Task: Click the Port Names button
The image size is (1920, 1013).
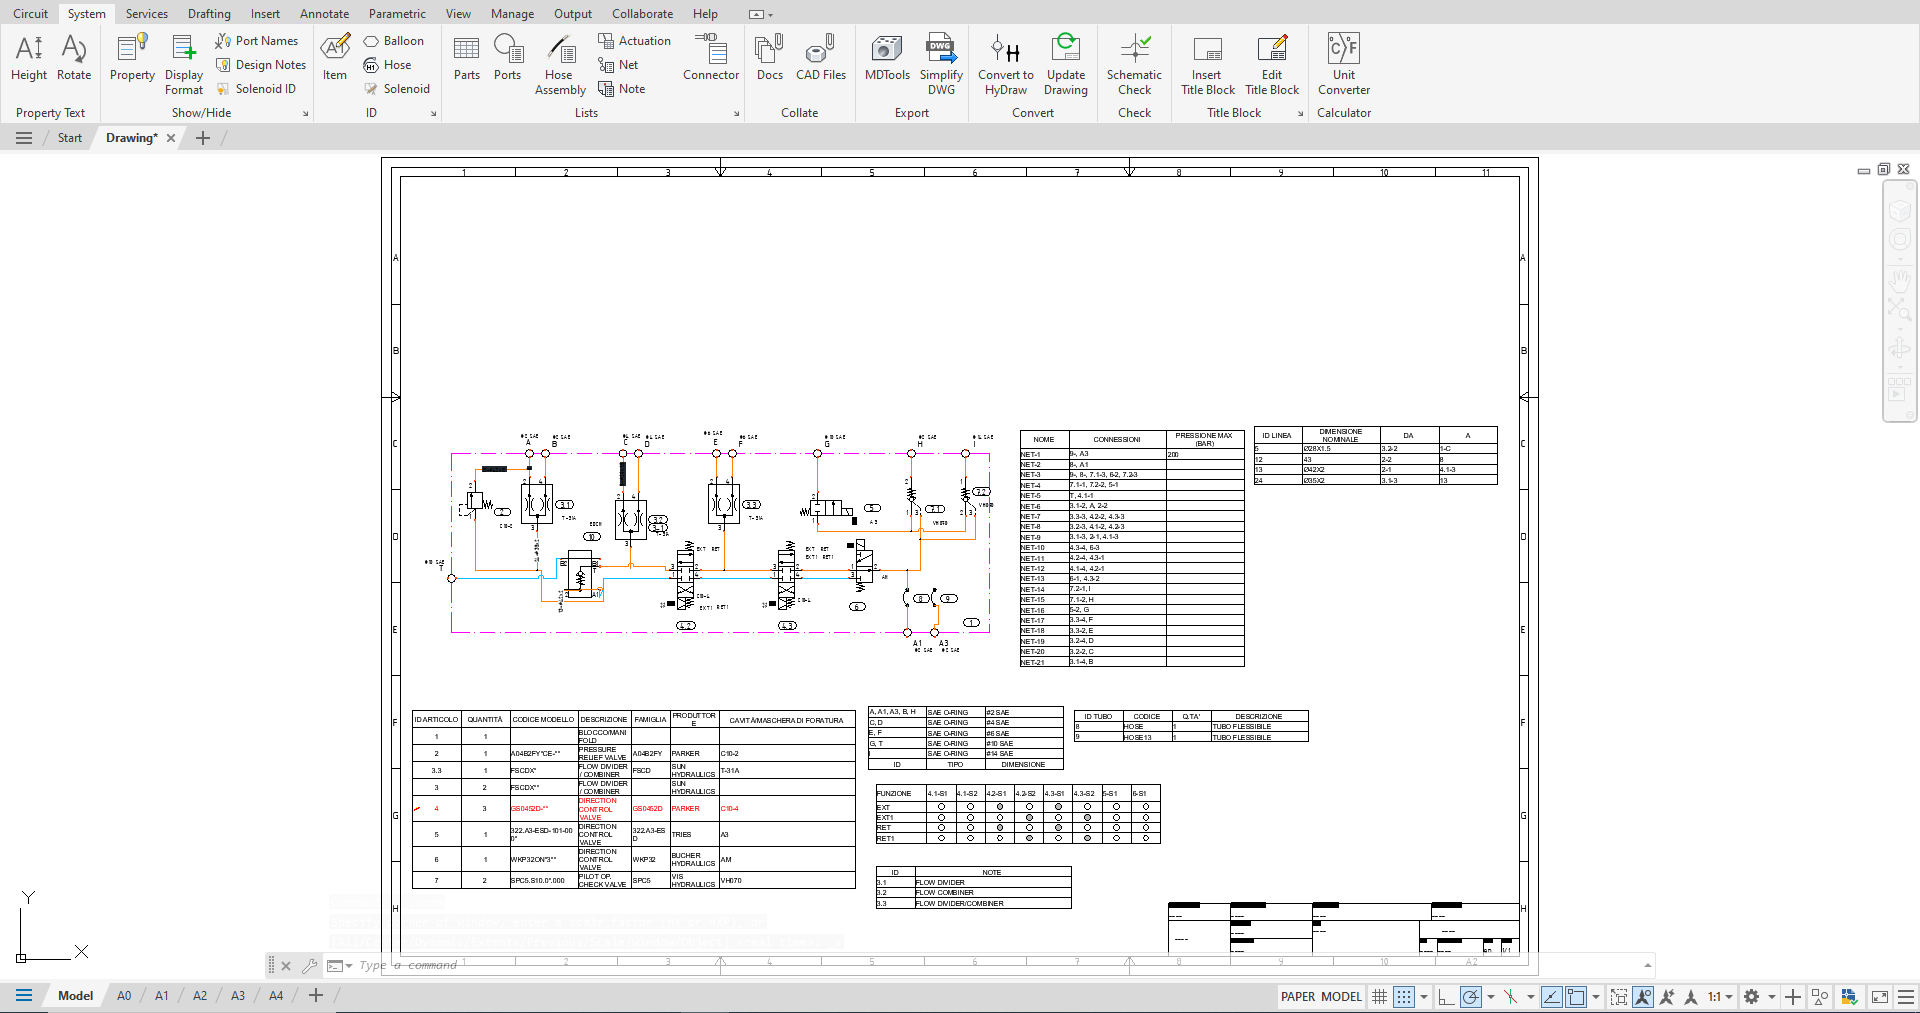Action: point(257,41)
